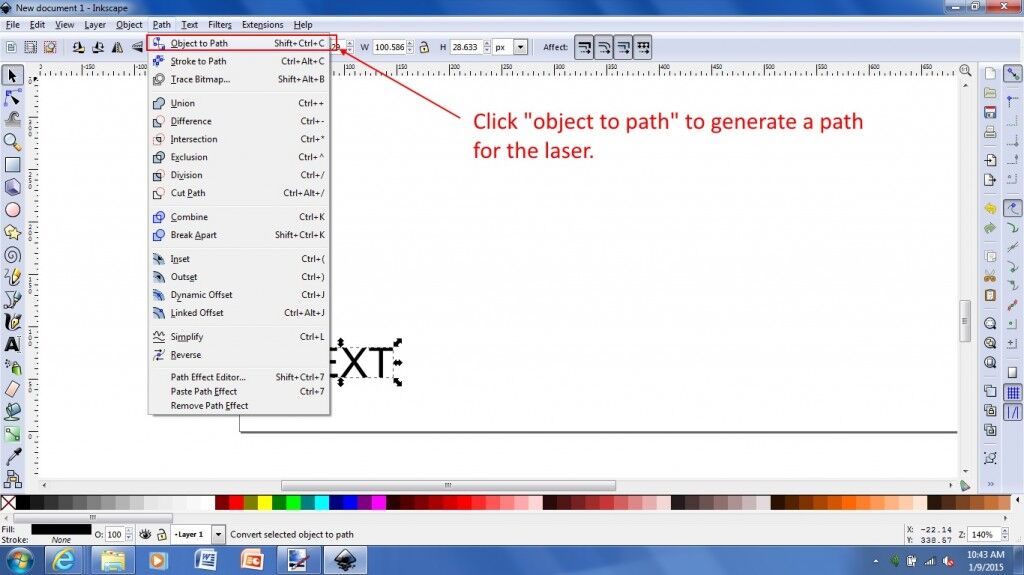Pick the Star and polygon tool
1024x575 pixels.
coord(13,232)
